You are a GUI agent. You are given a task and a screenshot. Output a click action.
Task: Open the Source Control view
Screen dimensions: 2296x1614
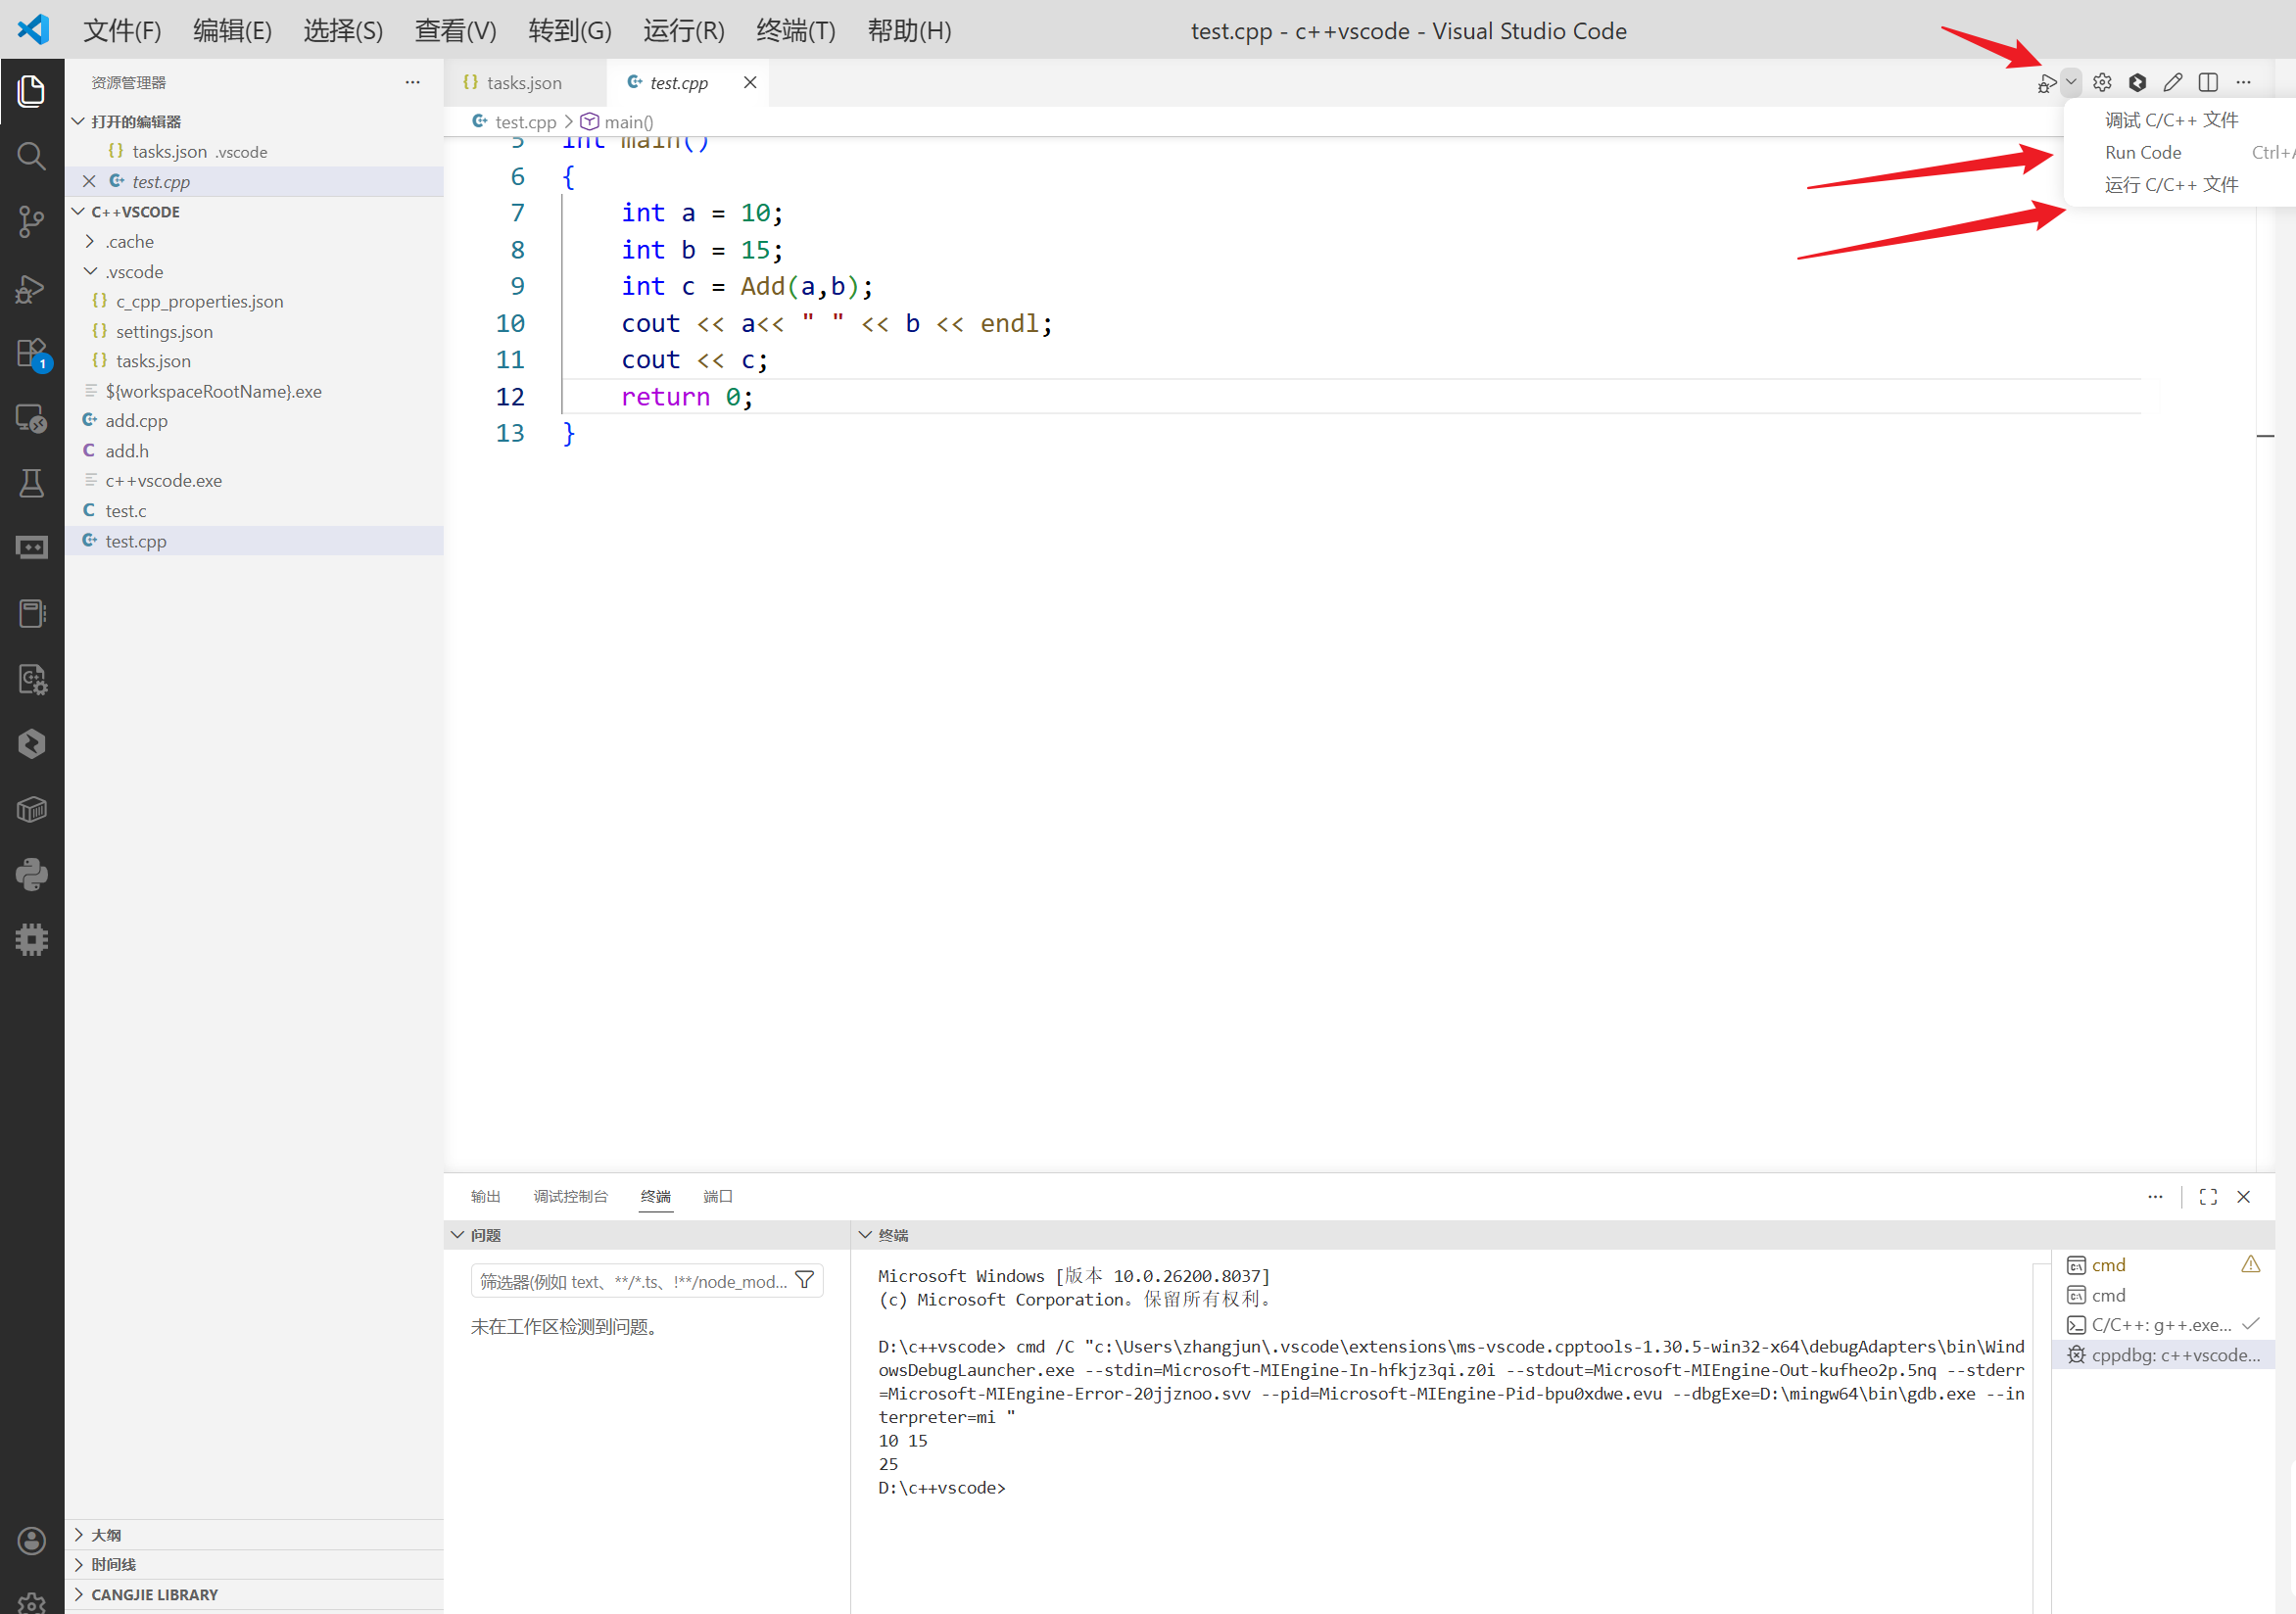(x=31, y=222)
